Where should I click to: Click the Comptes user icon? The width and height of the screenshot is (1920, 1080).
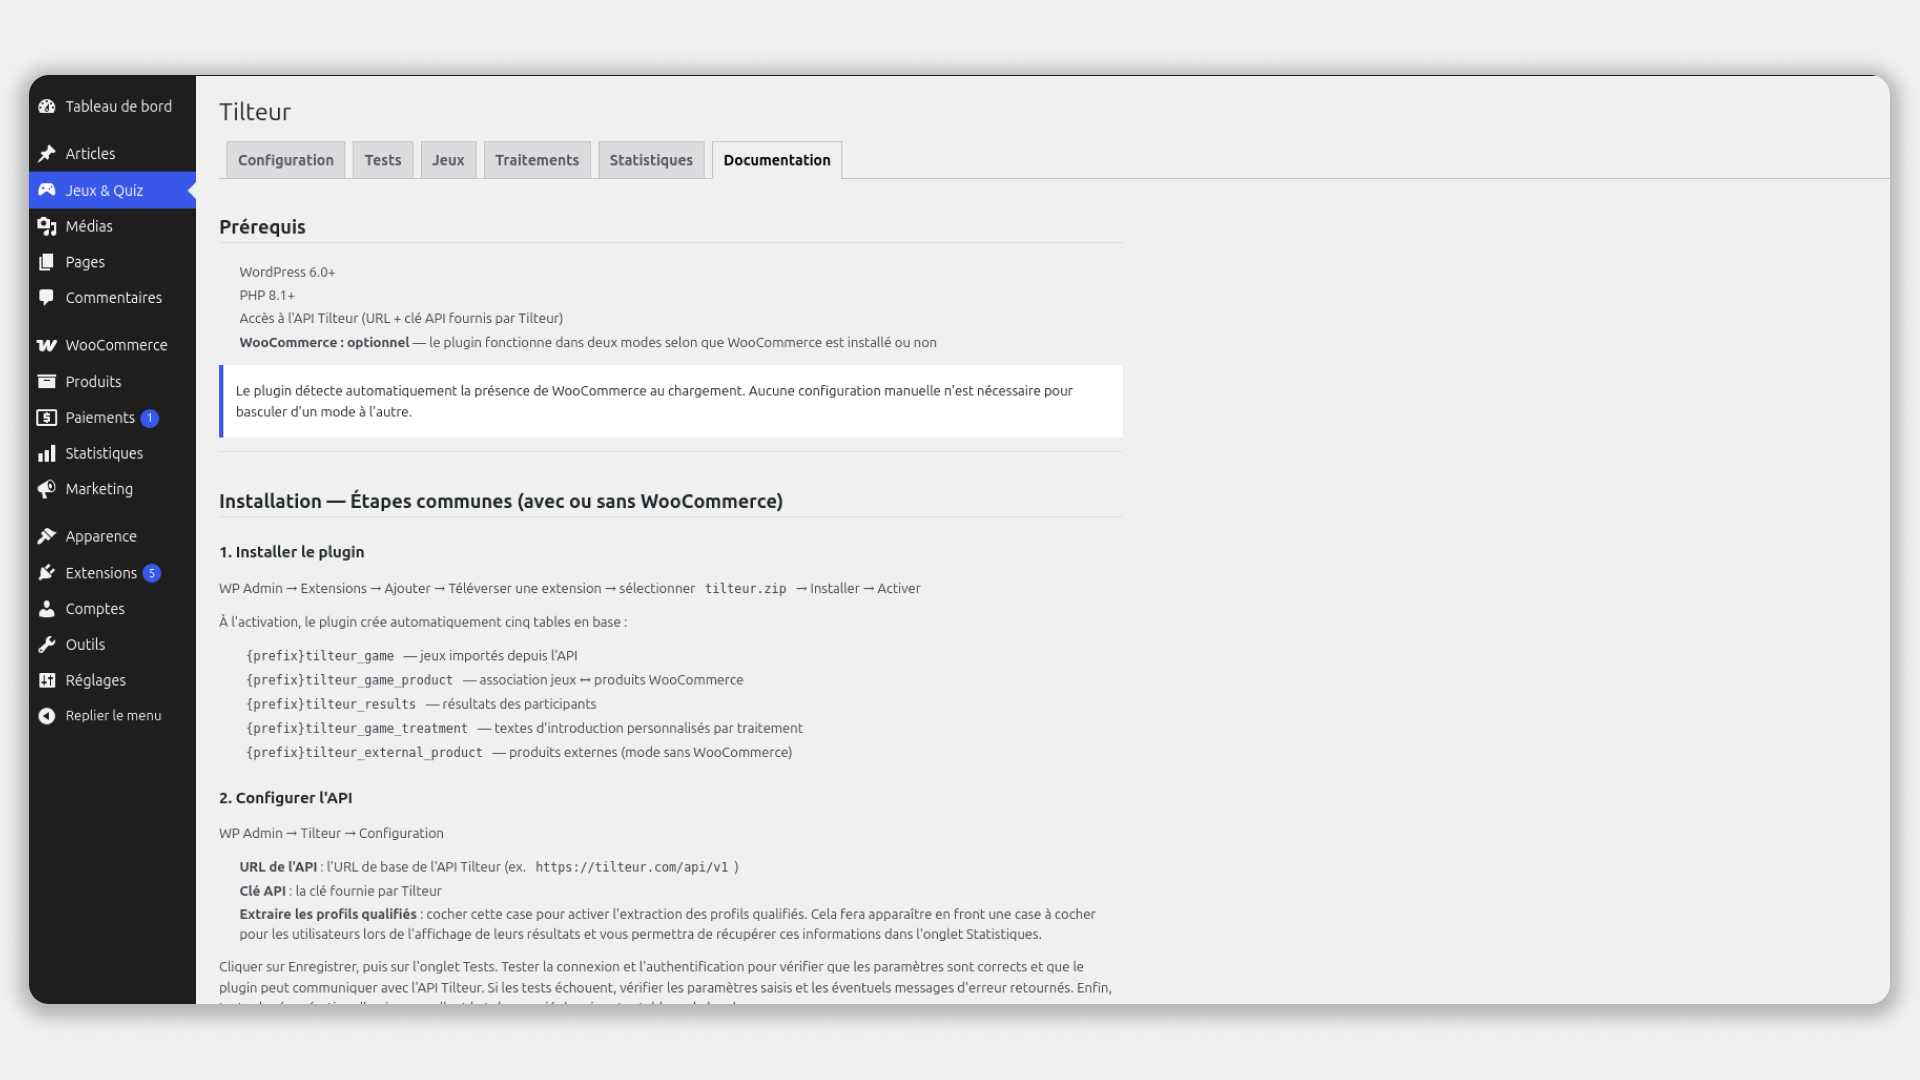(47, 609)
